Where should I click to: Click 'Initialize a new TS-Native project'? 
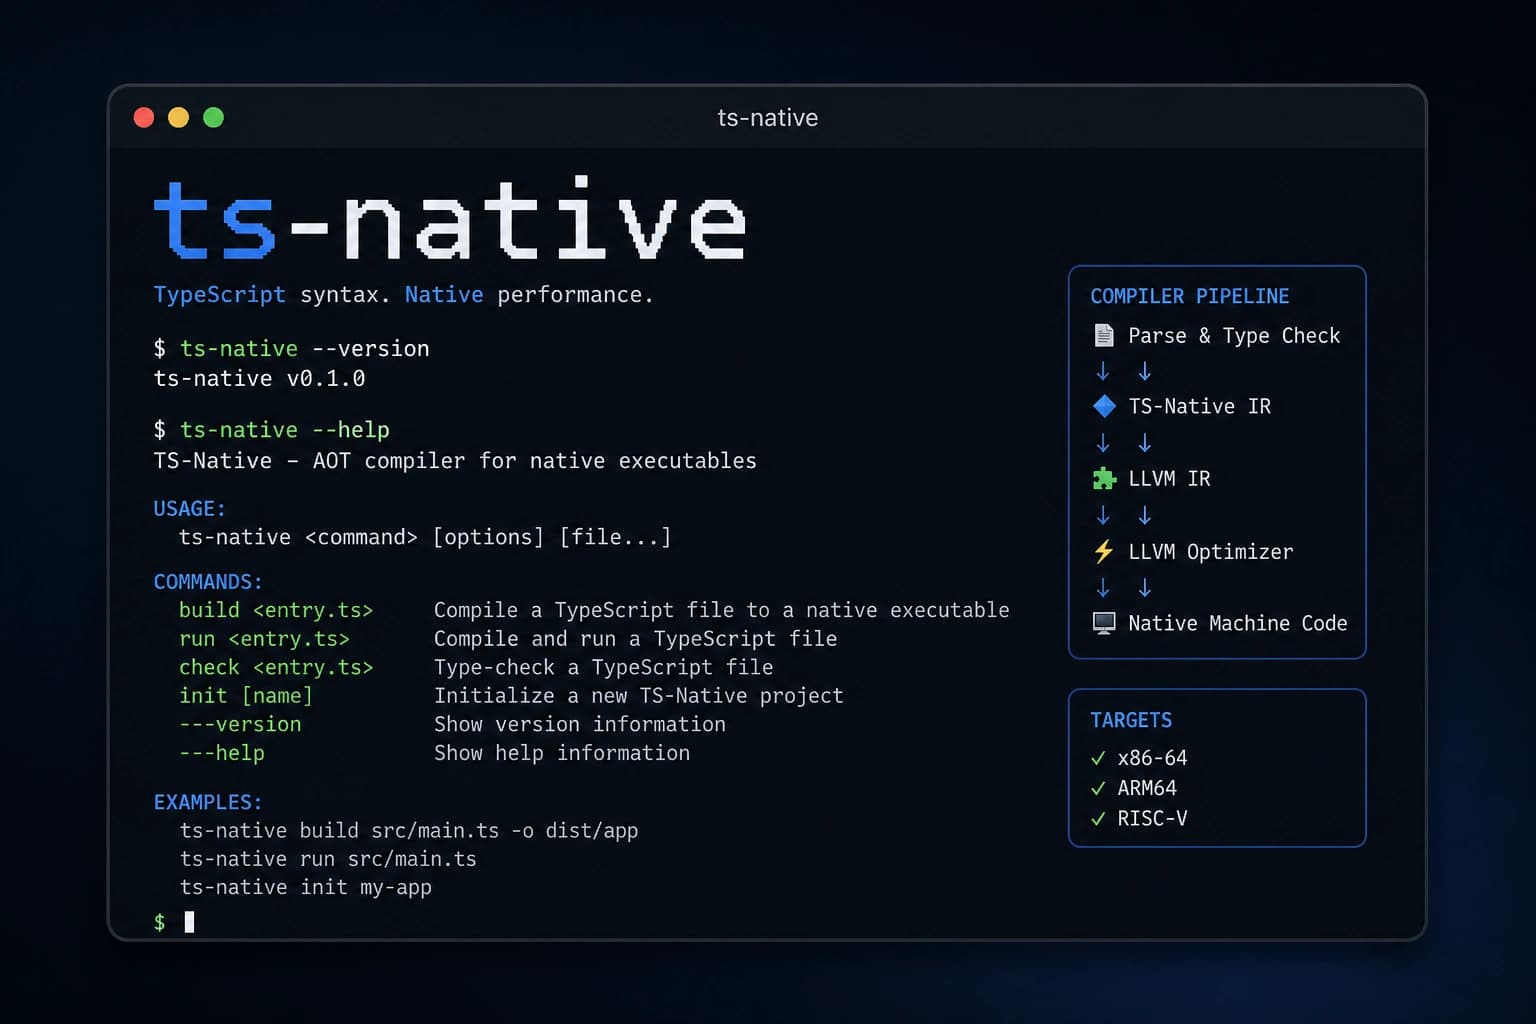pyautogui.click(x=639, y=695)
